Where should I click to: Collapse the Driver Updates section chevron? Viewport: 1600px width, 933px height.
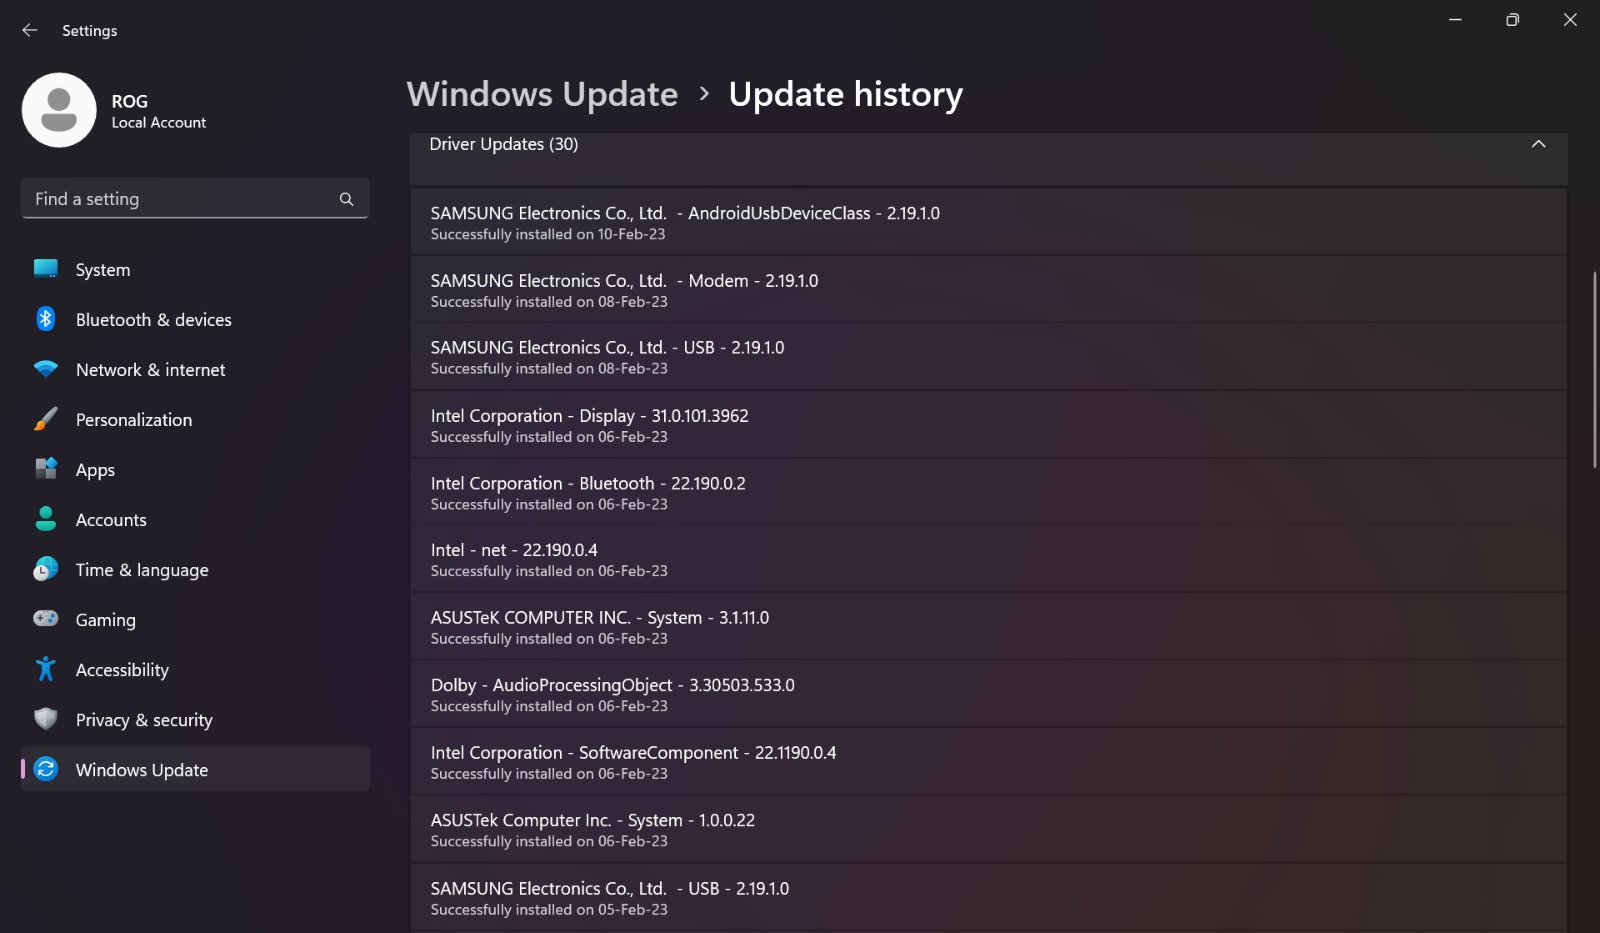click(x=1538, y=144)
